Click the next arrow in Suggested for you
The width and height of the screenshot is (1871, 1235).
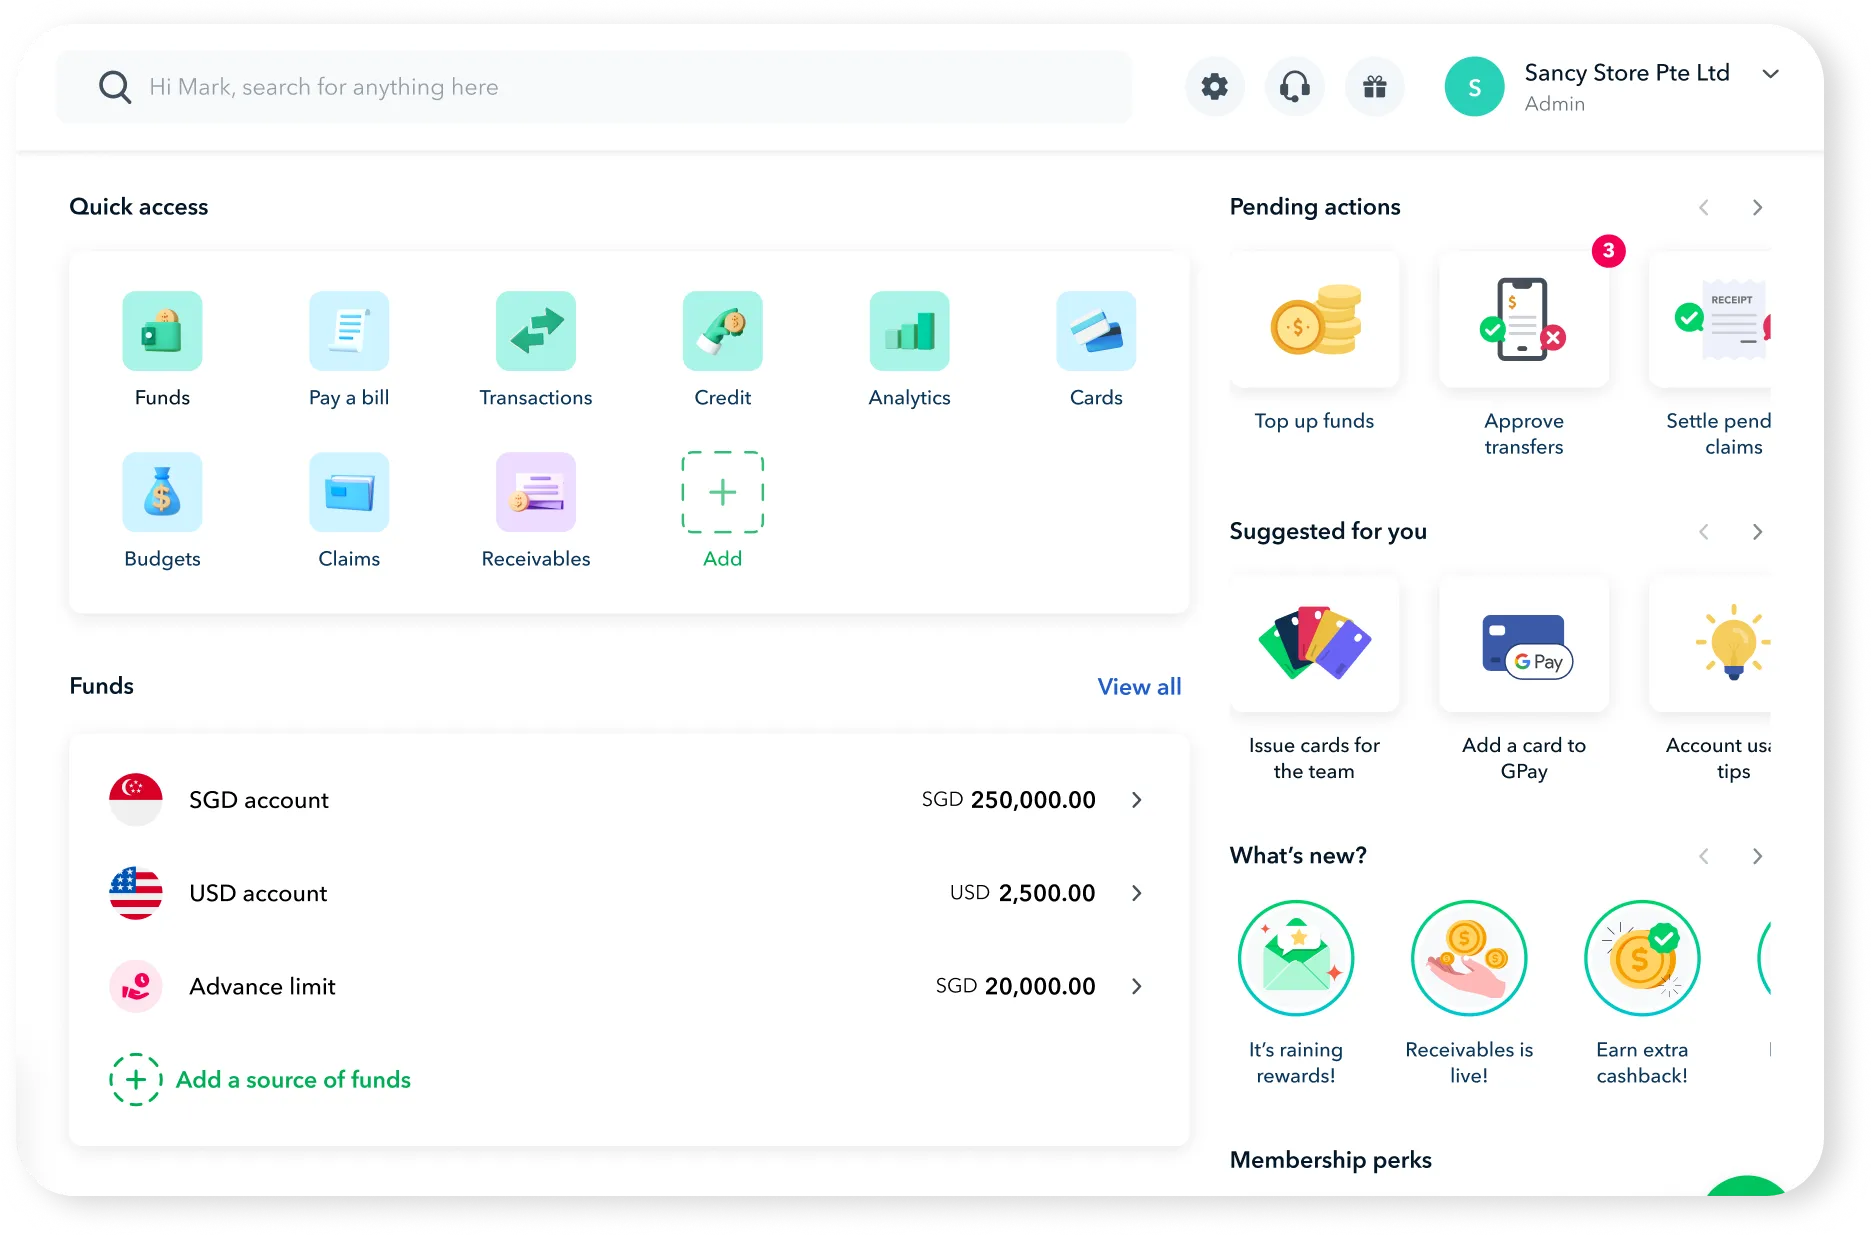click(1757, 531)
